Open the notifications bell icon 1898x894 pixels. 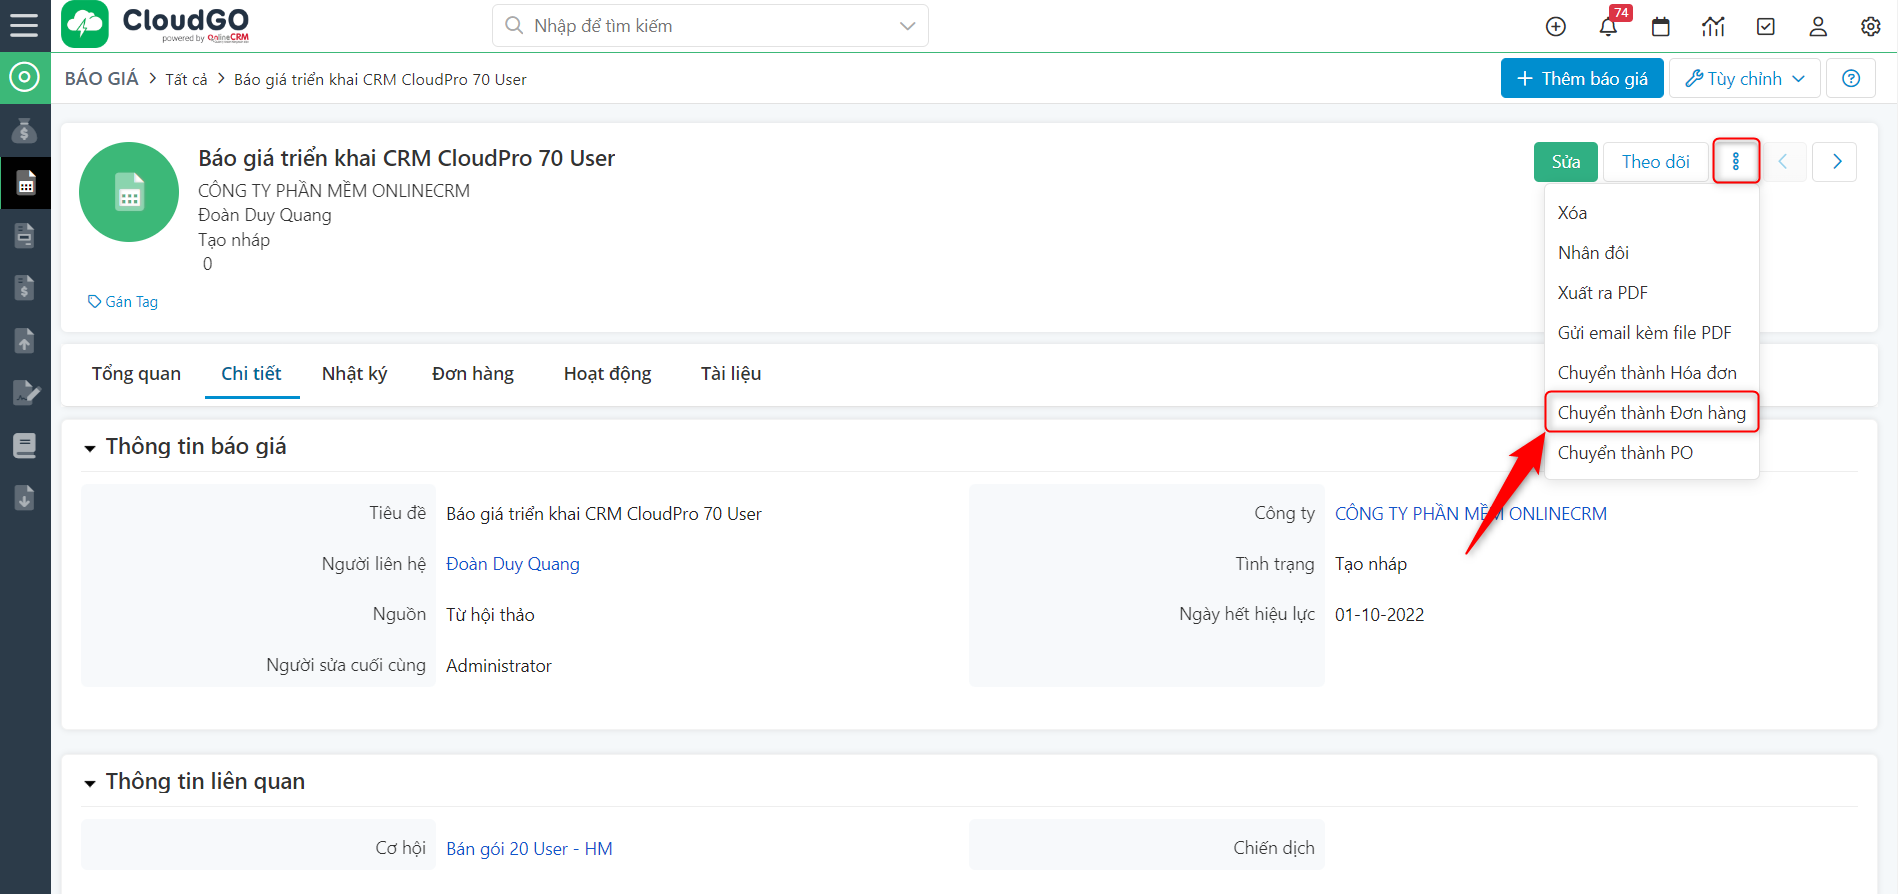coord(1608,27)
